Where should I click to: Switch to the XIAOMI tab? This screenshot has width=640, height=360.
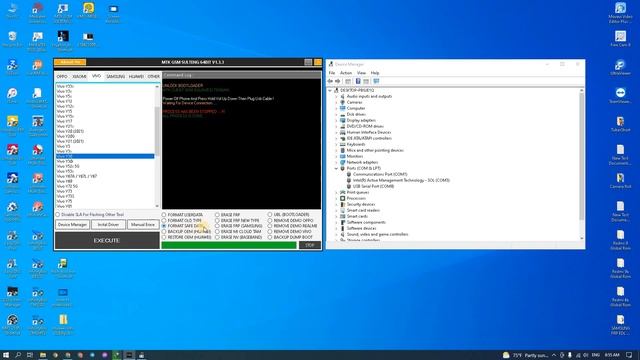pyautogui.click(x=79, y=77)
